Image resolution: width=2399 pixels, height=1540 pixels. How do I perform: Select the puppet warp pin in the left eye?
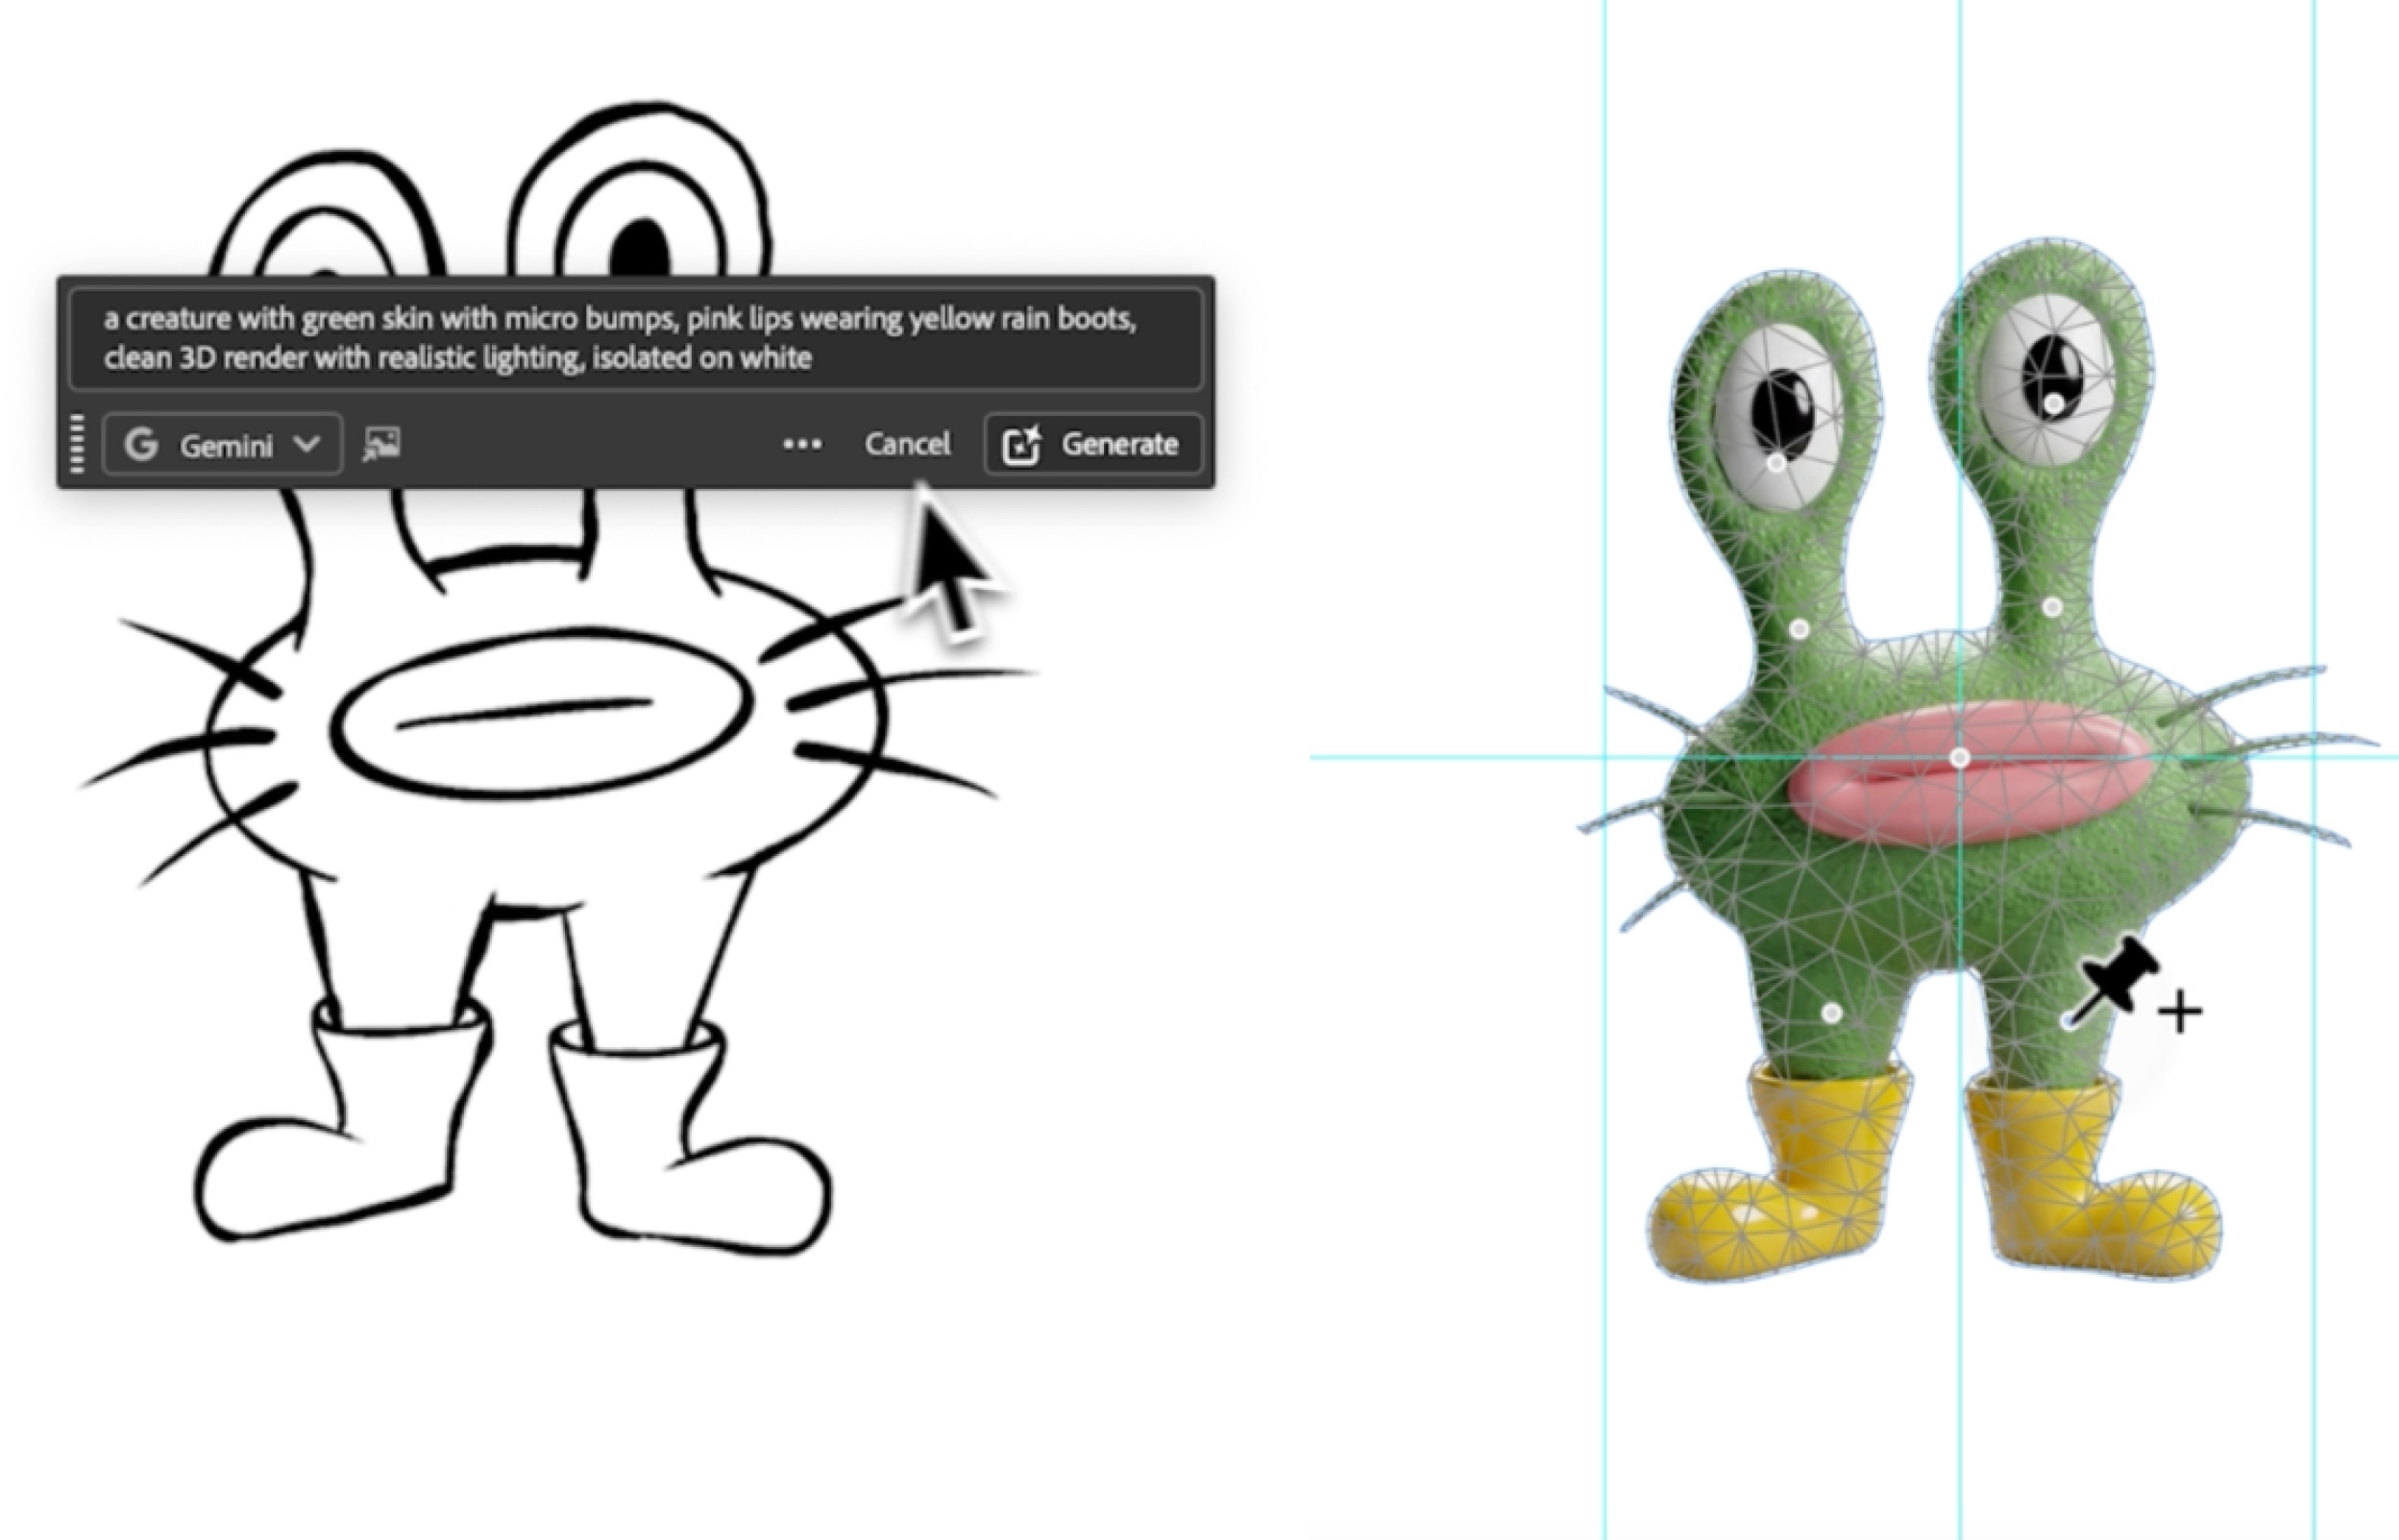coord(1776,464)
